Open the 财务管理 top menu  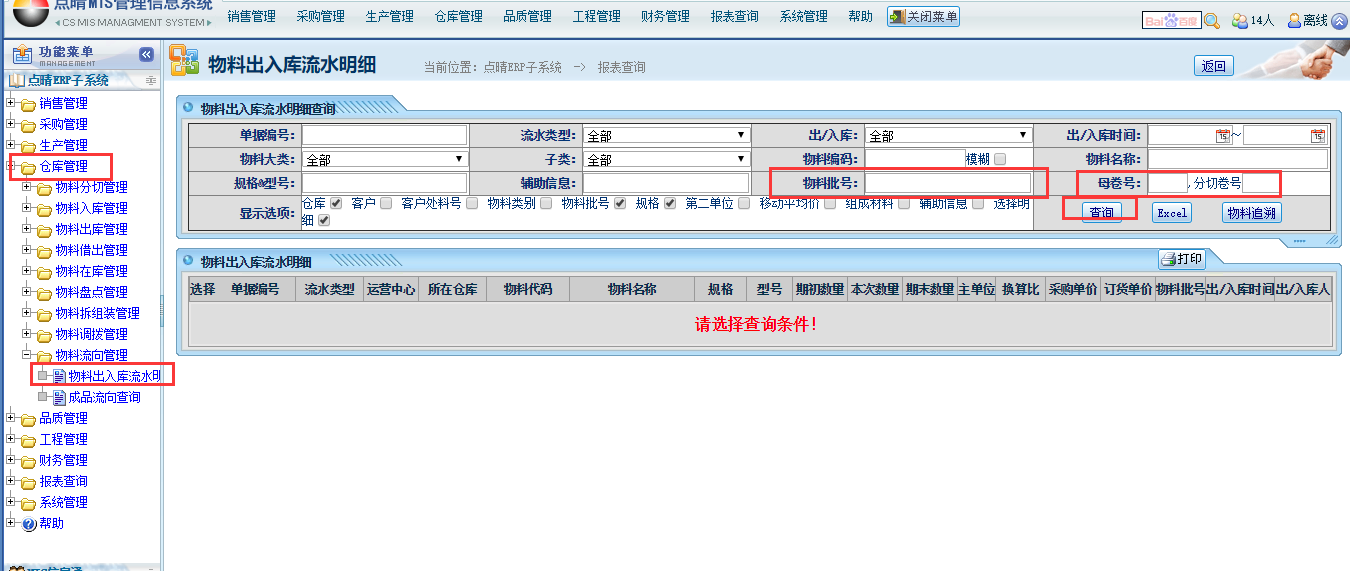(665, 17)
